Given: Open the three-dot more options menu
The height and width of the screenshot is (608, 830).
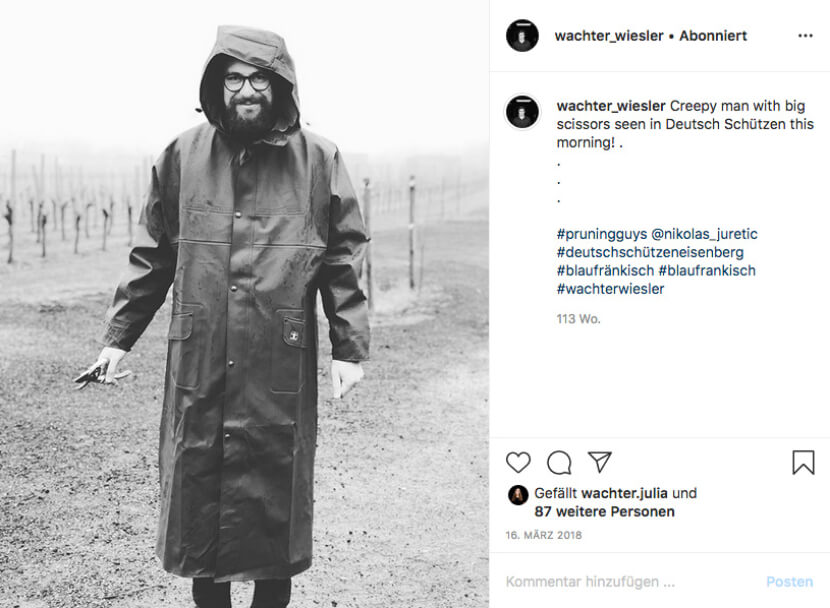Looking at the screenshot, I should click(805, 35).
